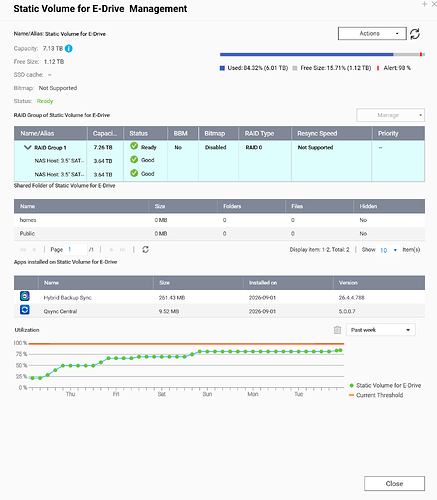437x500 pixels.
Task: Click the RAID Type column header
Action: tap(265, 133)
